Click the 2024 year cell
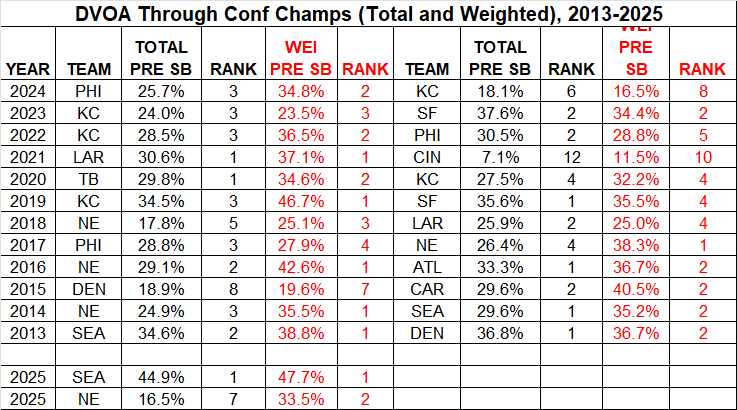 28,92
